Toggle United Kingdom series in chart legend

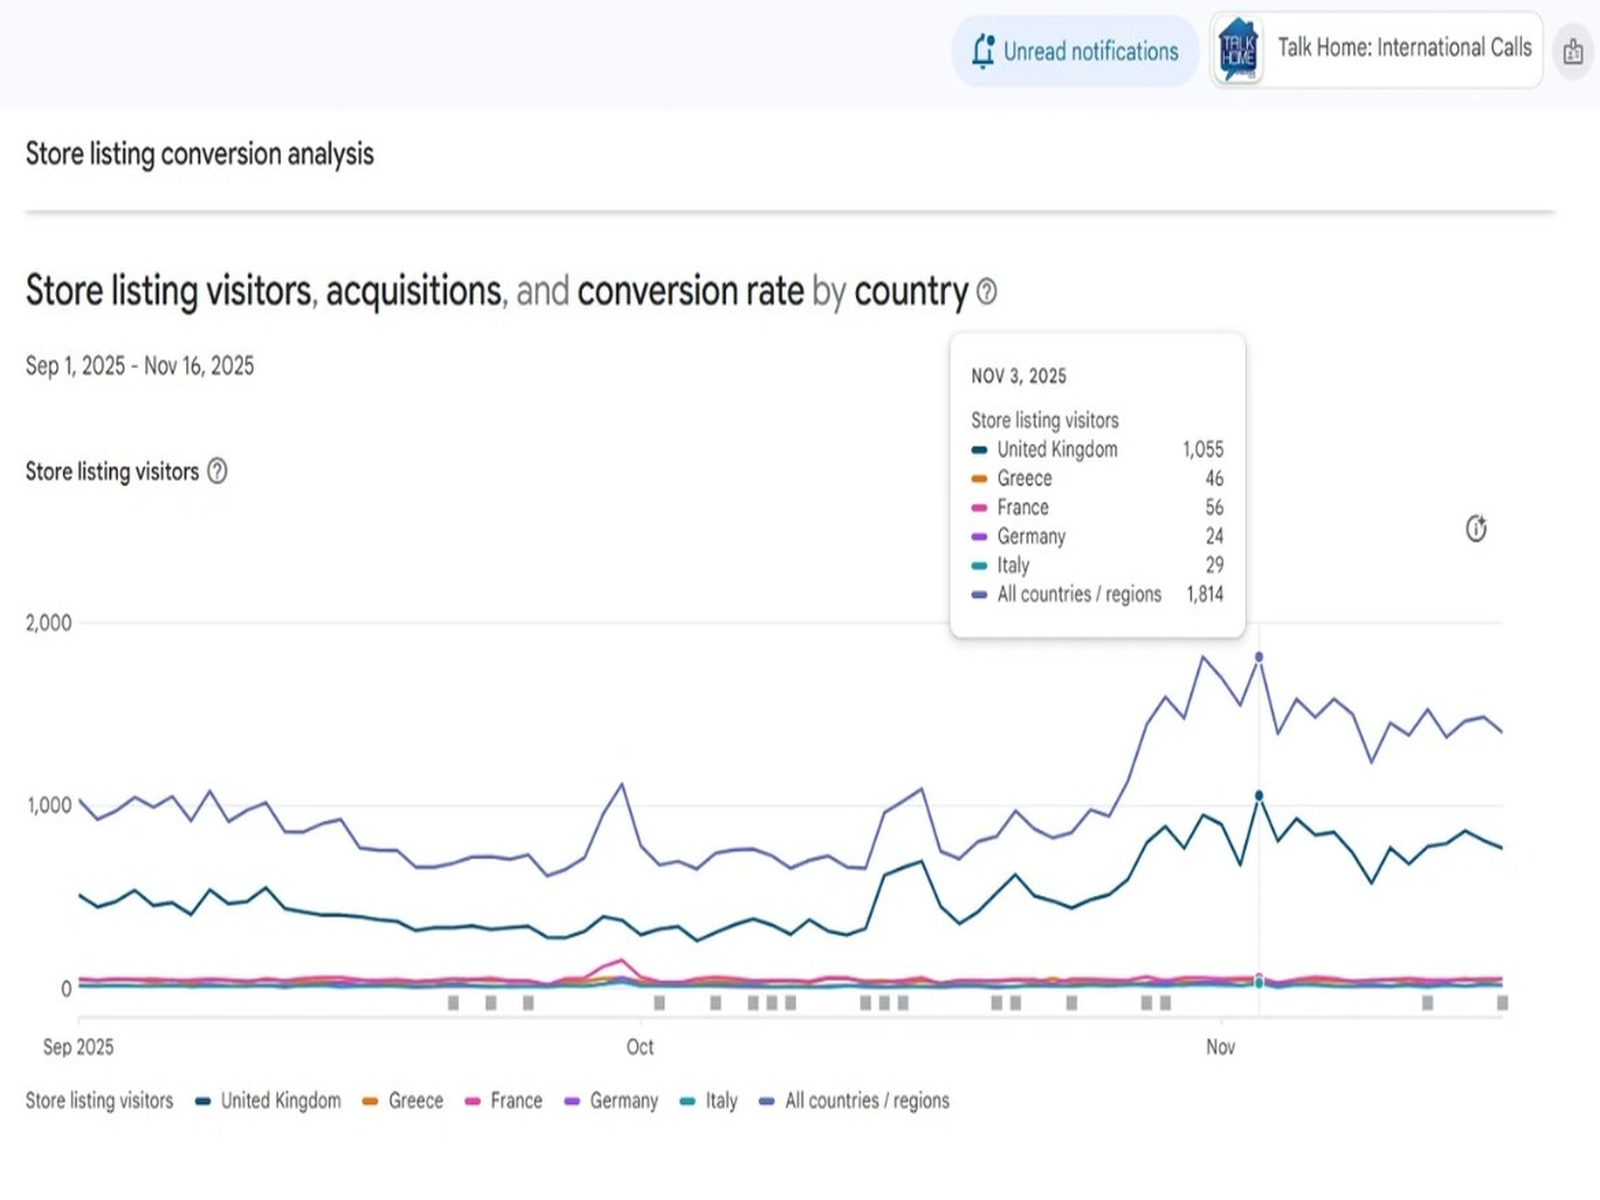click(269, 1101)
